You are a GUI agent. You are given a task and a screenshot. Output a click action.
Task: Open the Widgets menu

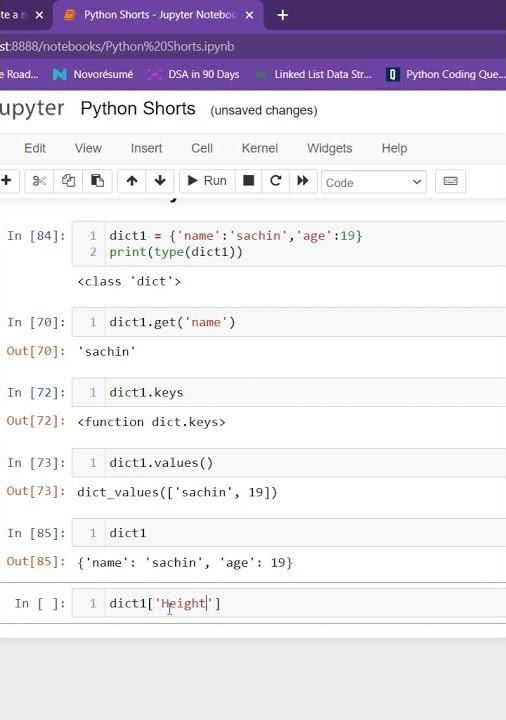pos(330,148)
